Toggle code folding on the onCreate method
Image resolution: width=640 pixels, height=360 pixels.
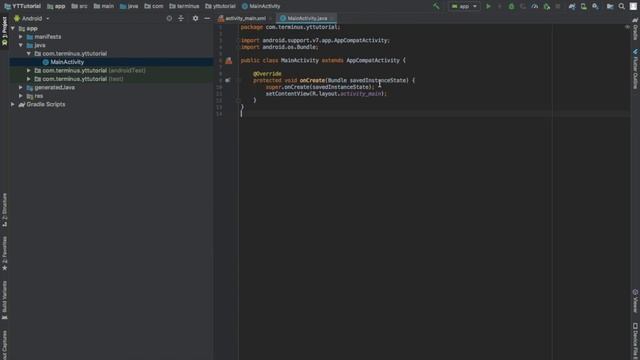click(x=238, y=80)
